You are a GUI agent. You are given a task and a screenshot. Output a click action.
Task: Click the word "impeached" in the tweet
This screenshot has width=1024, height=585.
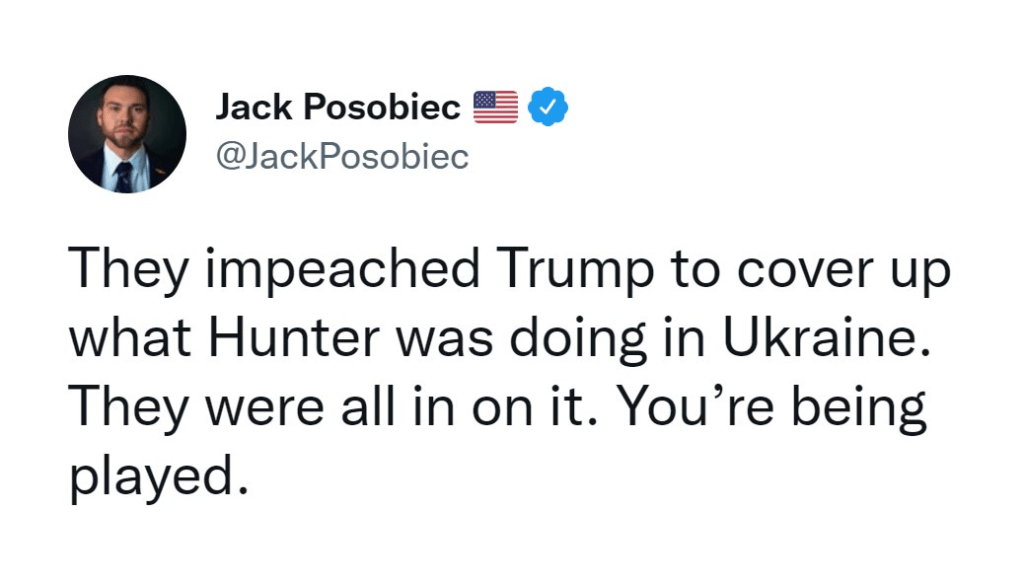click(324, 272)
